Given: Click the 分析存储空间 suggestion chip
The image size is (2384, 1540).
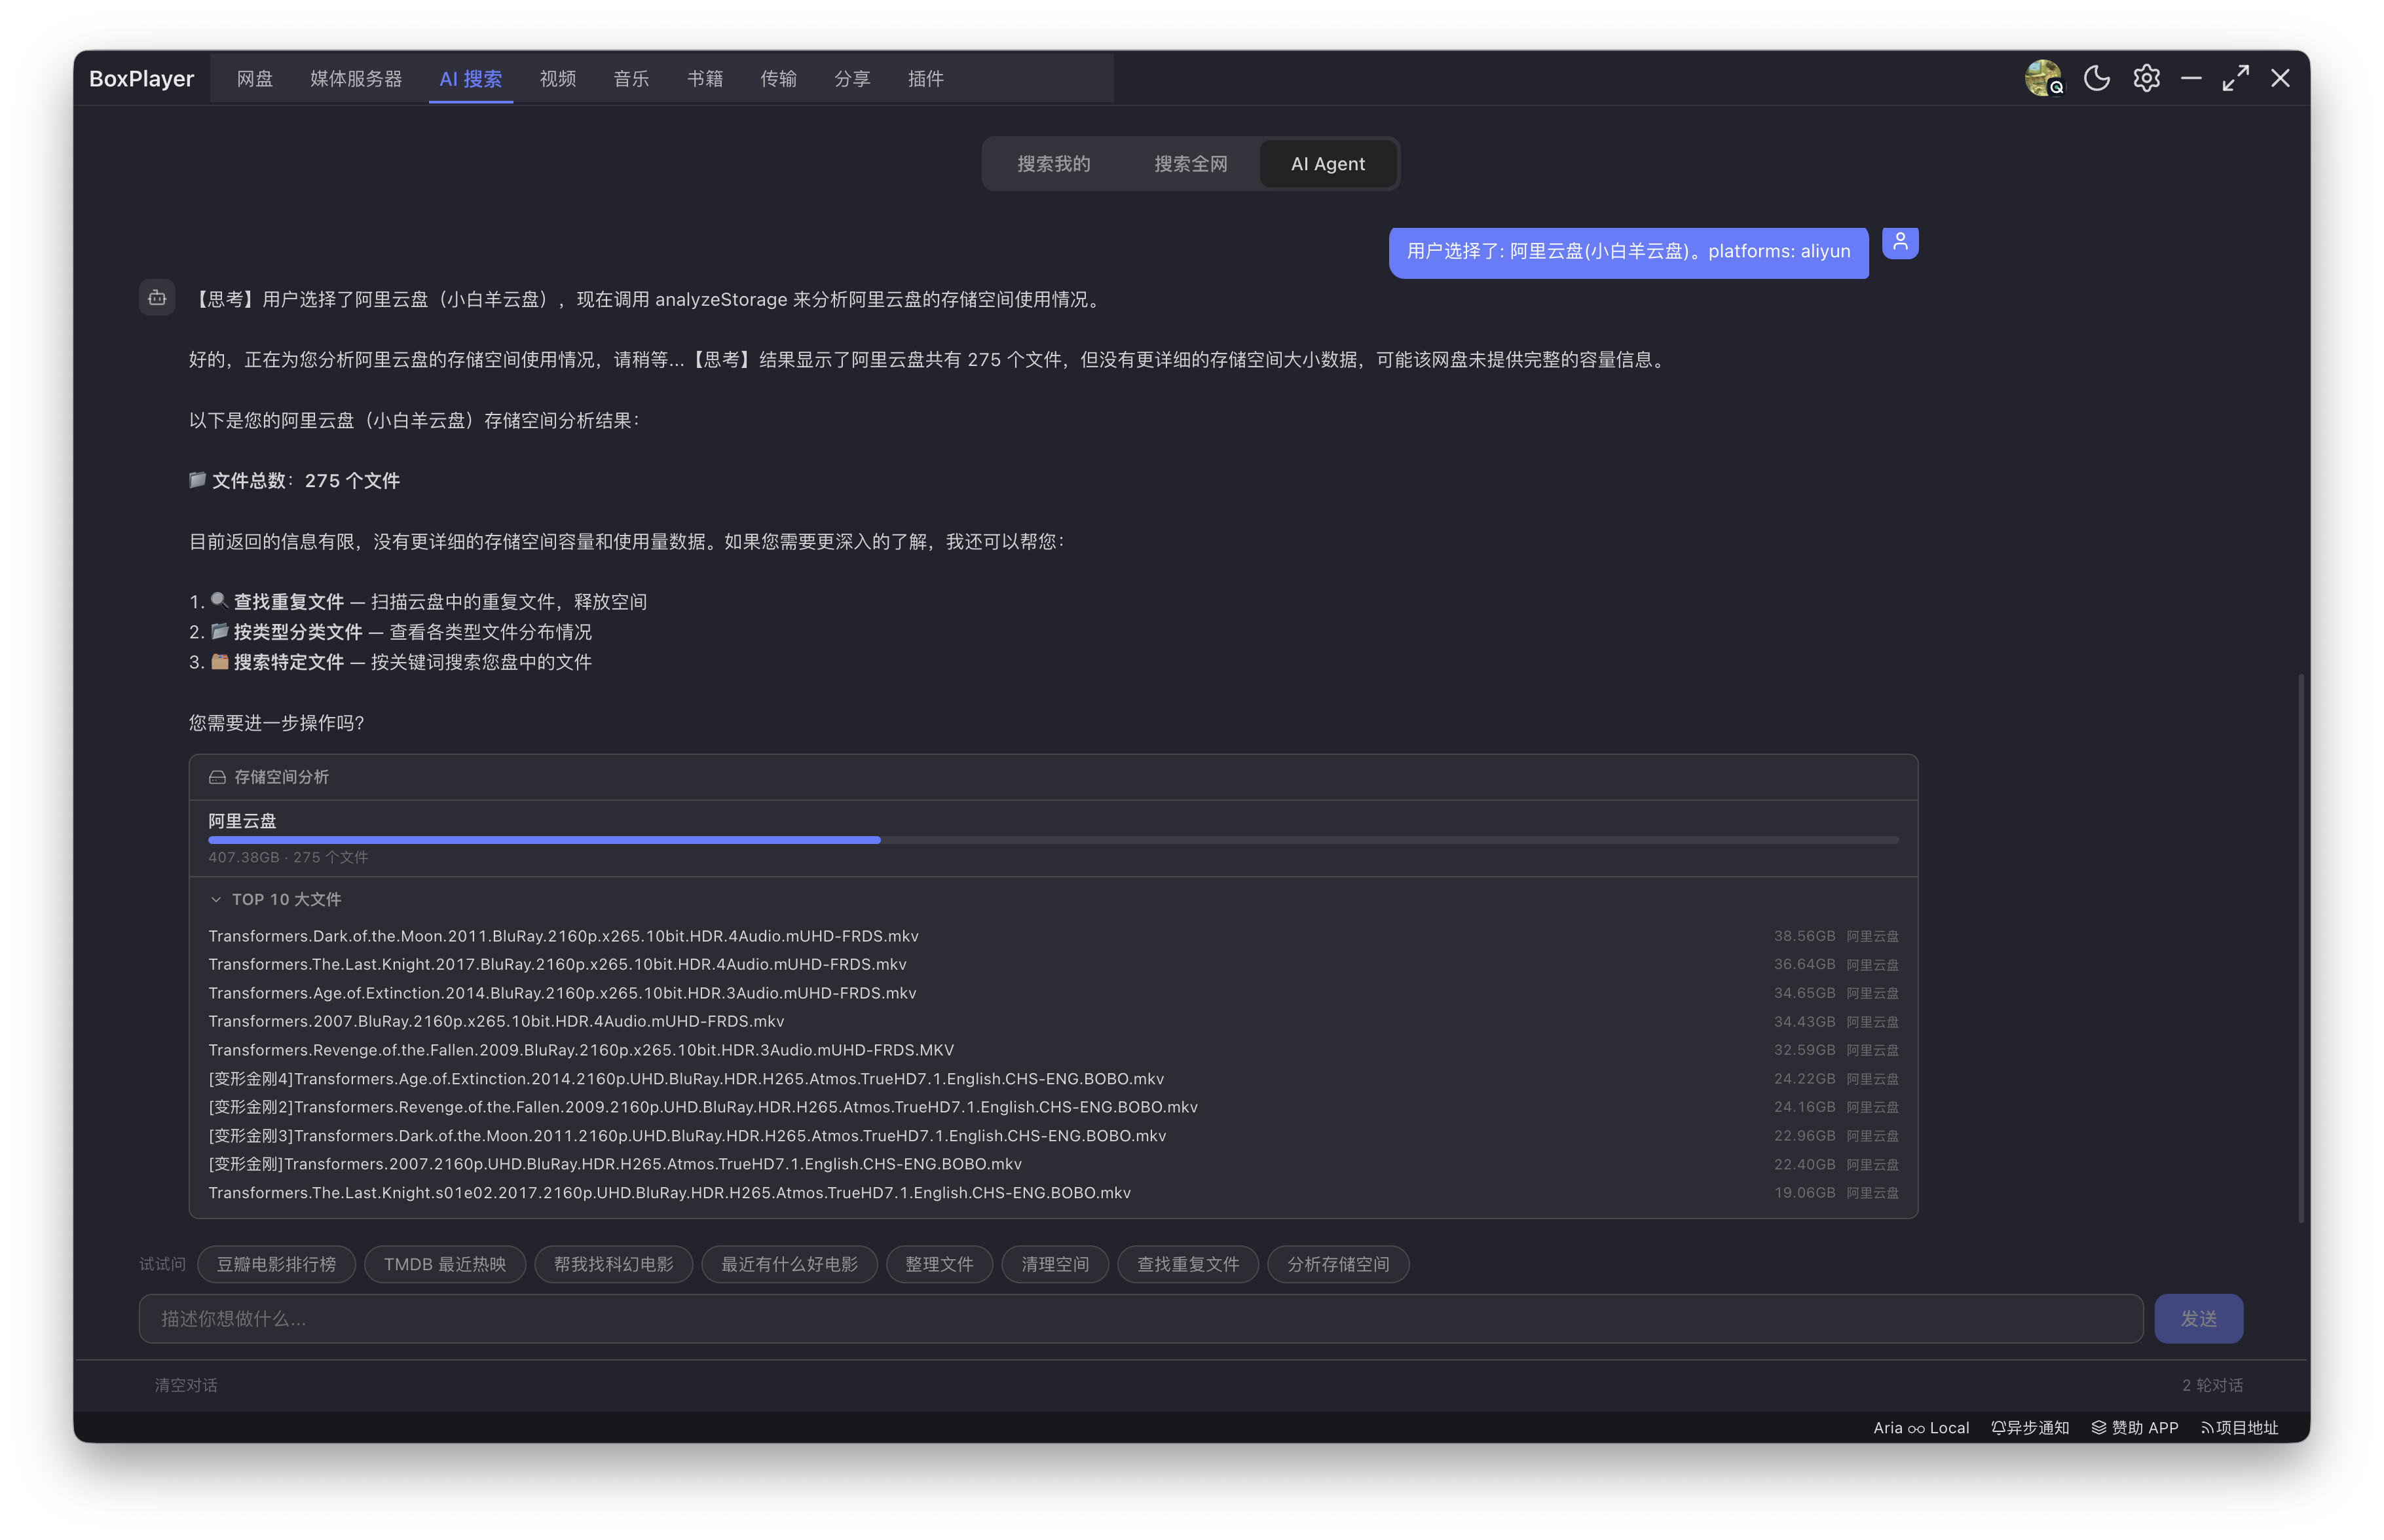Looking at the screenshot, I should [1338, 1264].
